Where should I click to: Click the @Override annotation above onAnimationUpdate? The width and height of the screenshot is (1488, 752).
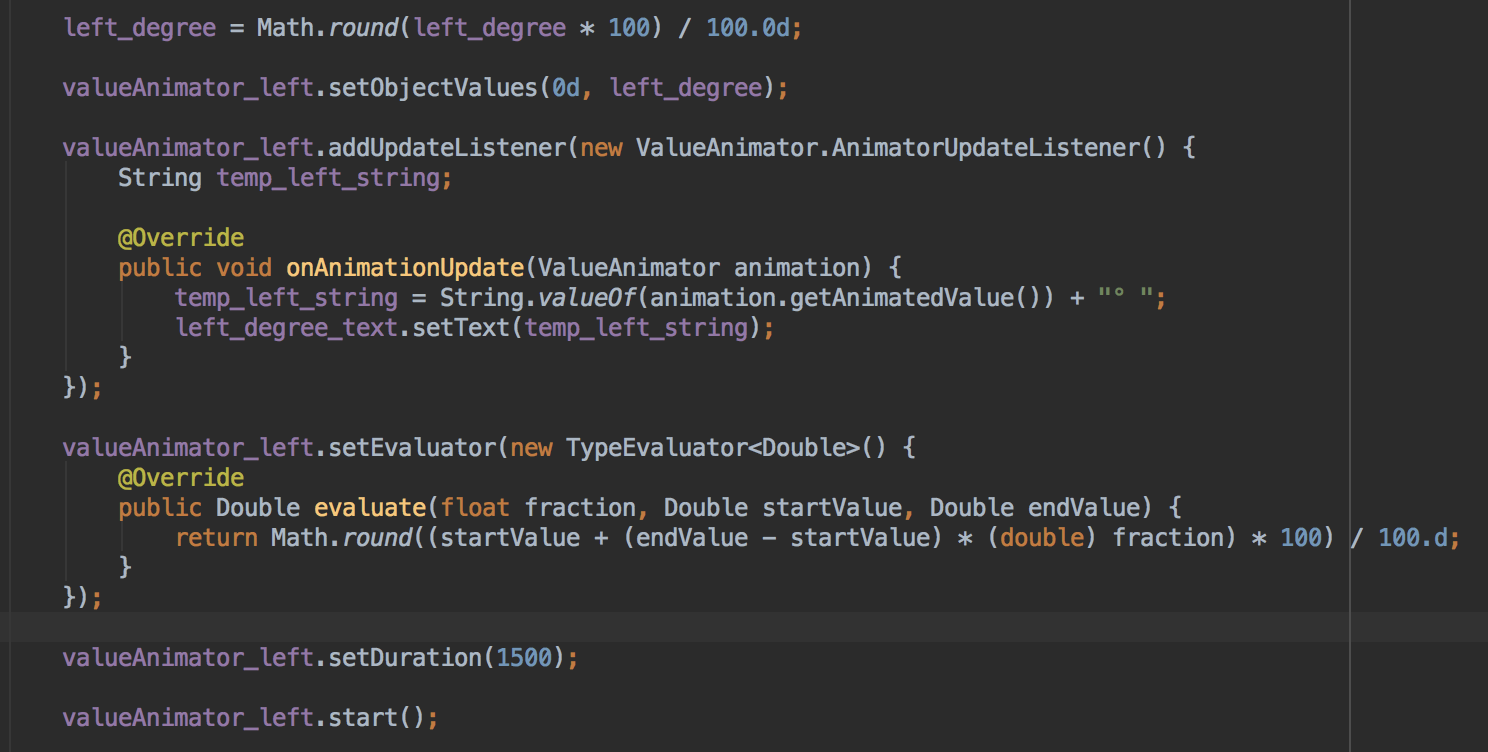181,238
